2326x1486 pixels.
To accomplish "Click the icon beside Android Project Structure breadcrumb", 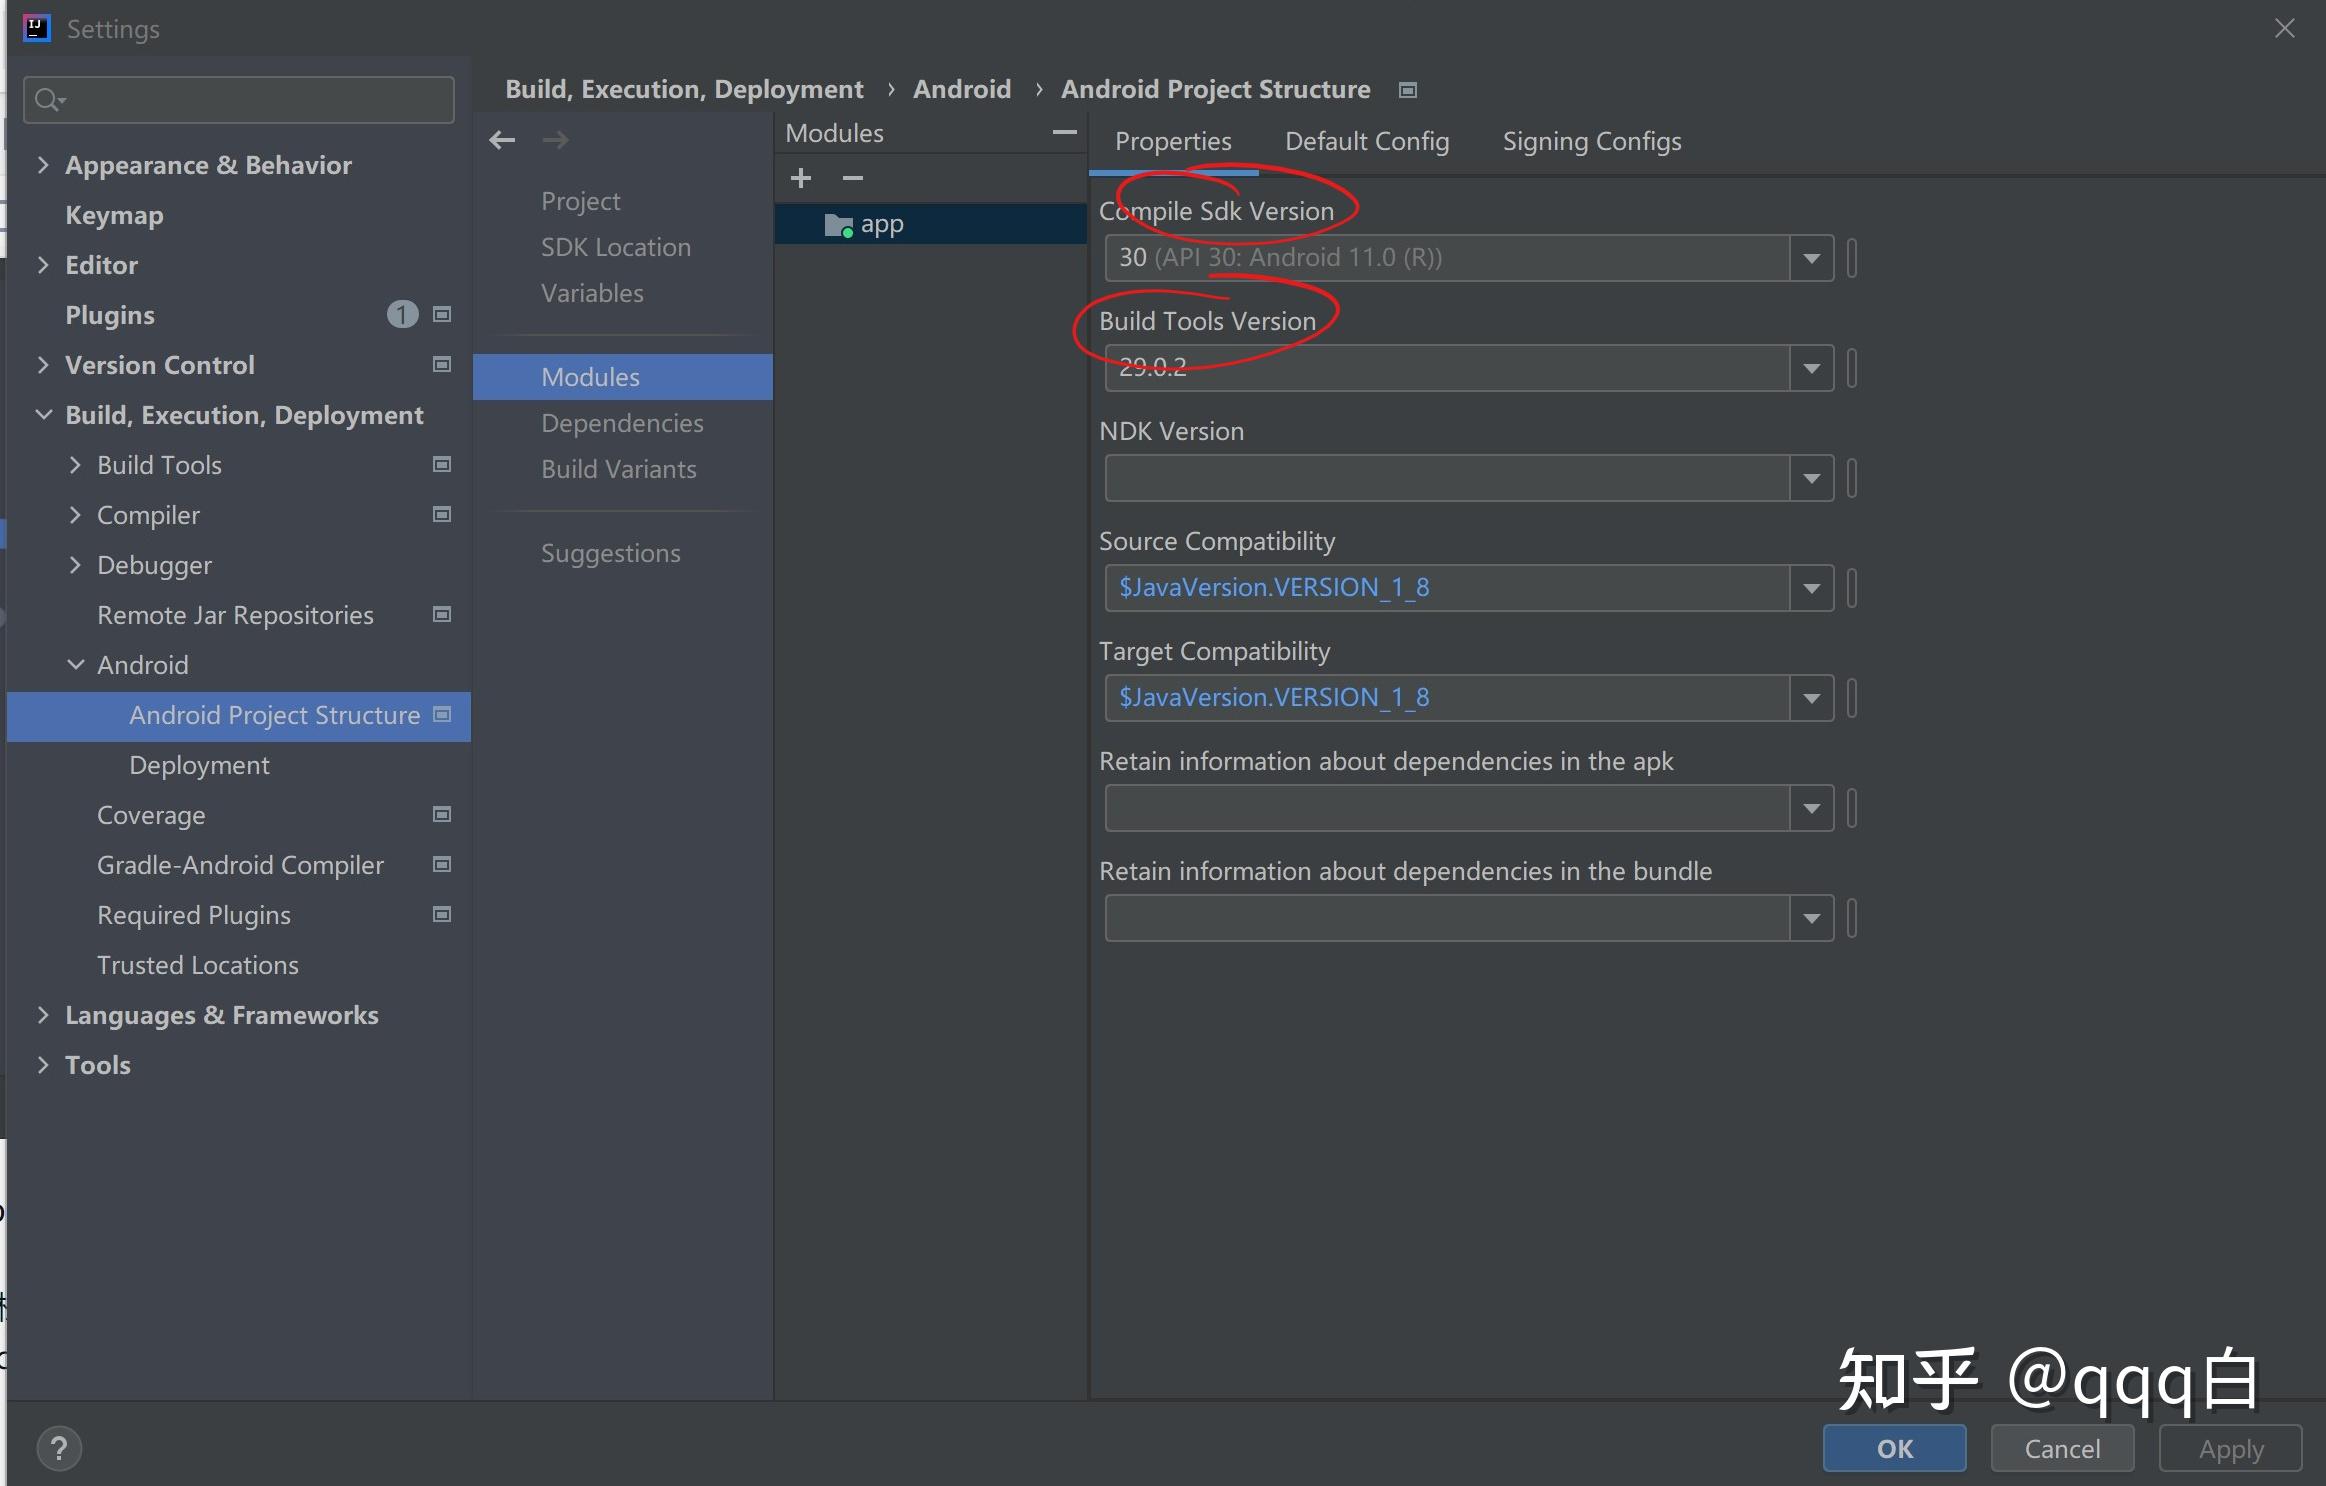I will 1406,90.
